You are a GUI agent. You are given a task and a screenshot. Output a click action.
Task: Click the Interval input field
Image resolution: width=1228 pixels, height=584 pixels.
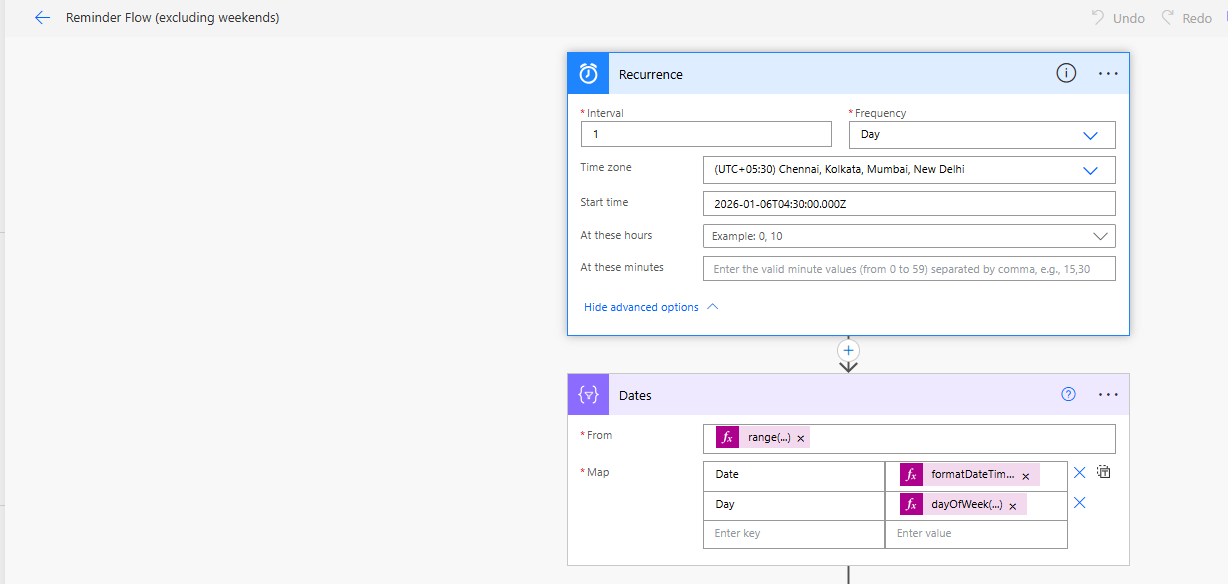coord(706,134)
